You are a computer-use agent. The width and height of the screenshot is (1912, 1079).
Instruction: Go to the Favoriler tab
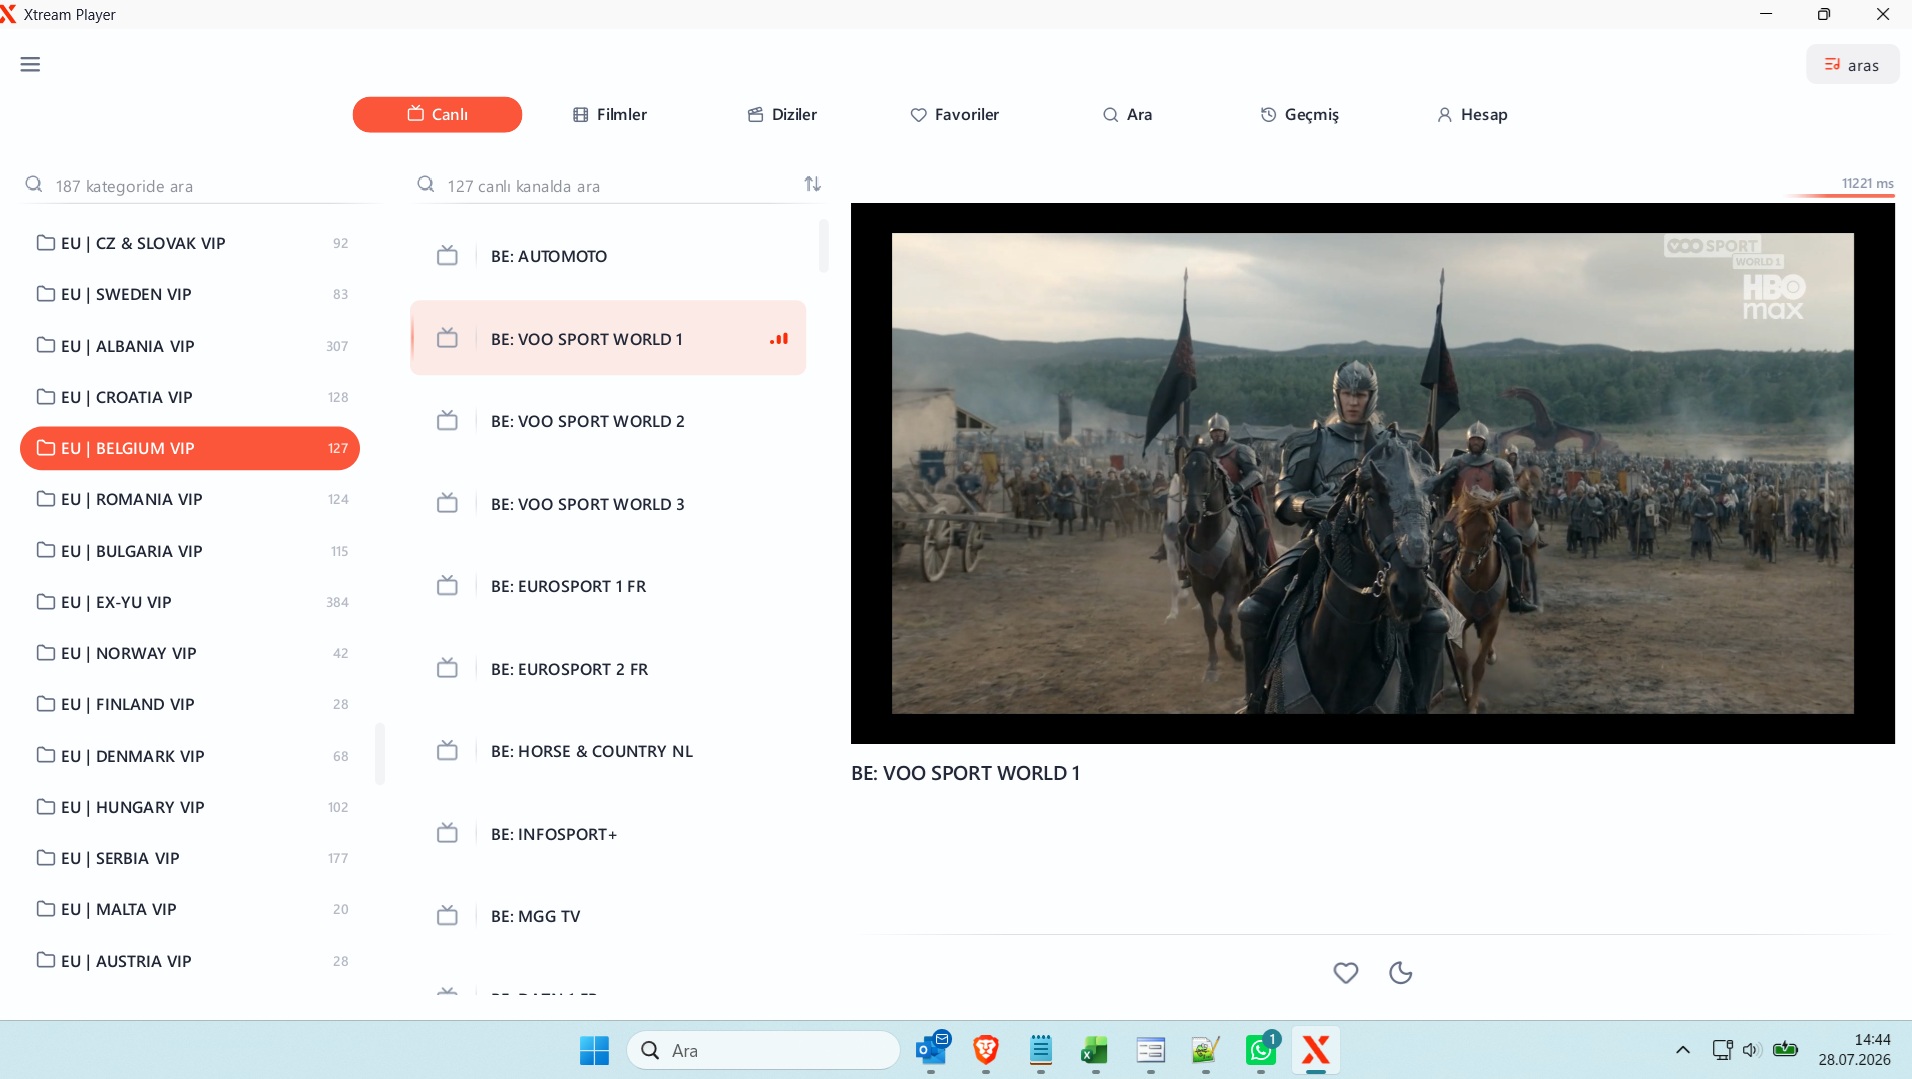pos(955,115)
